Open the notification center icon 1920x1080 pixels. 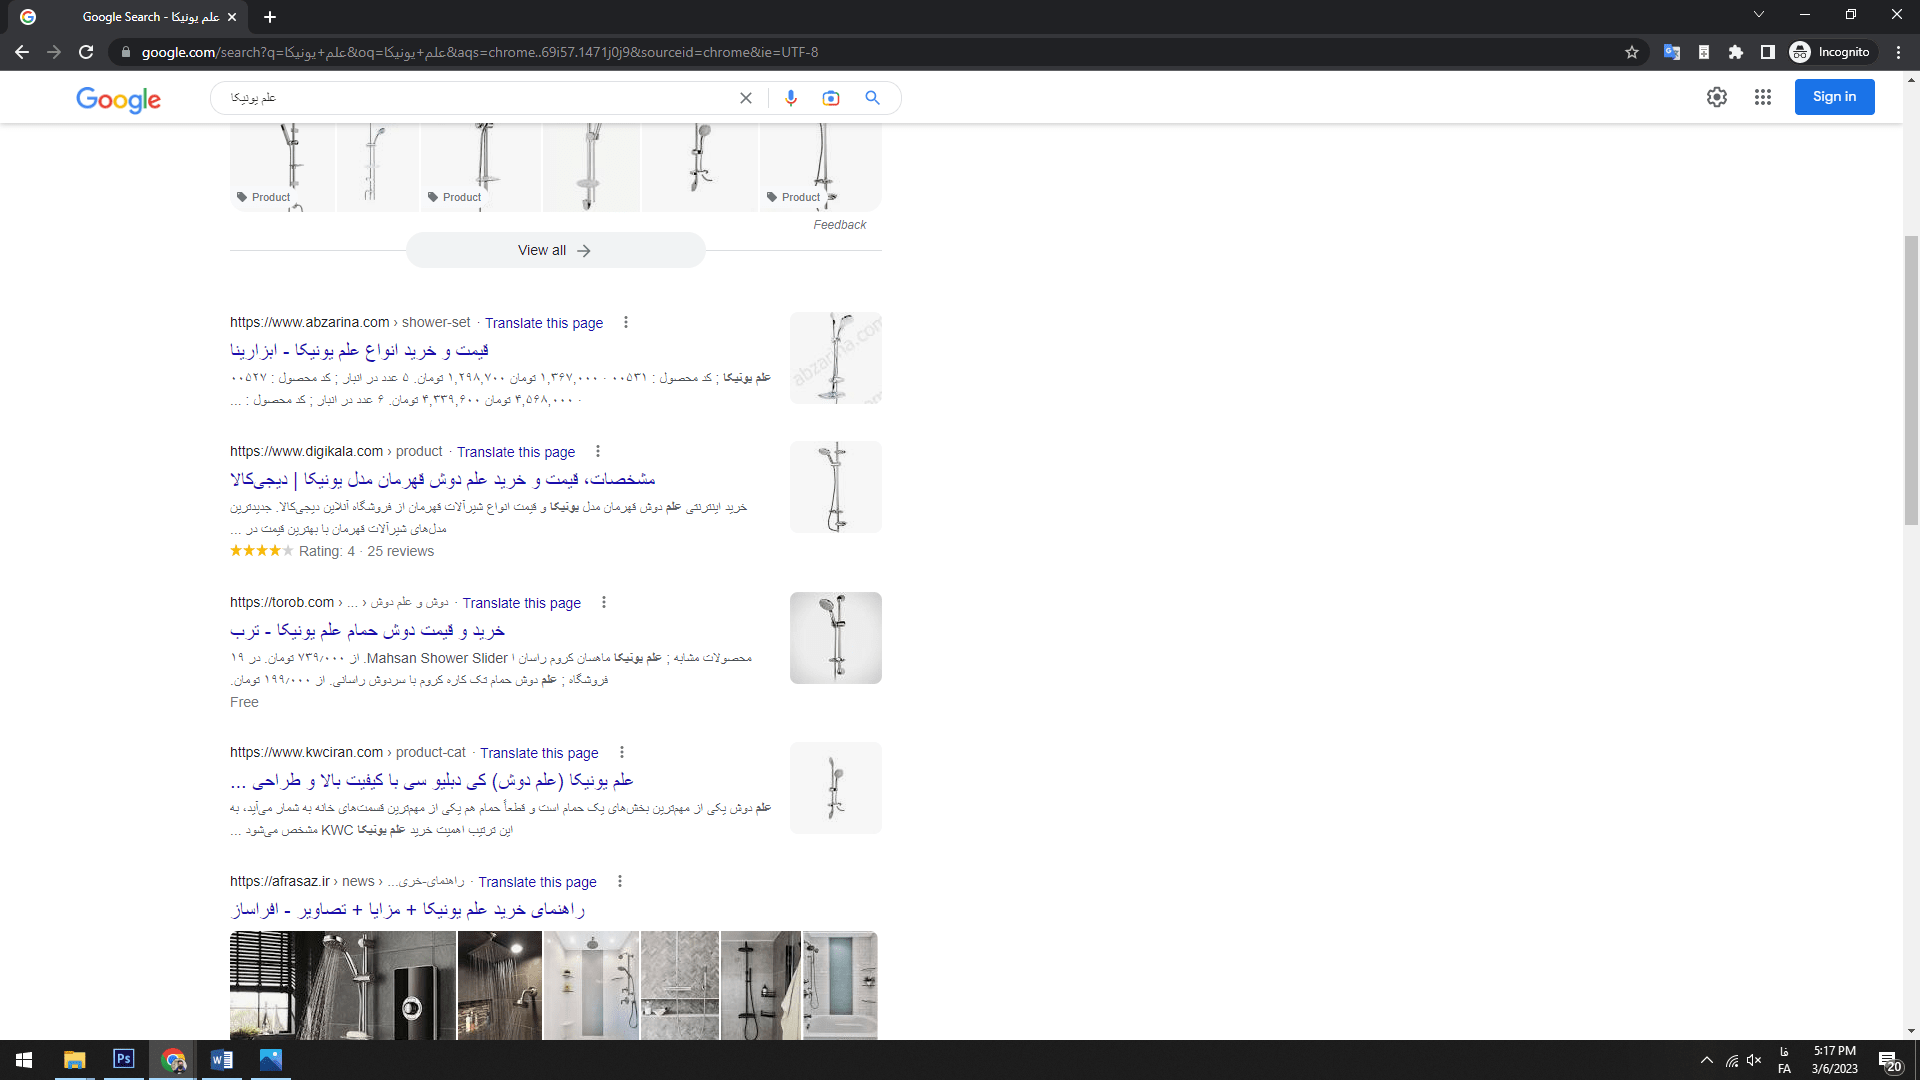[x=1888, y=1060]
